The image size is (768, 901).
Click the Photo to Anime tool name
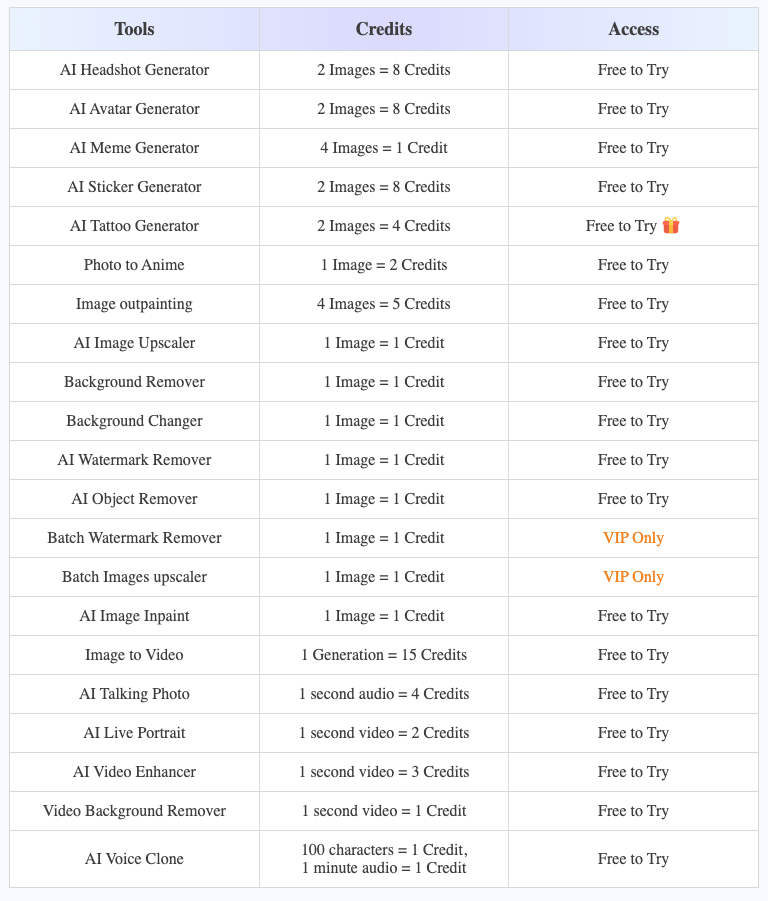tap(134, 265)
